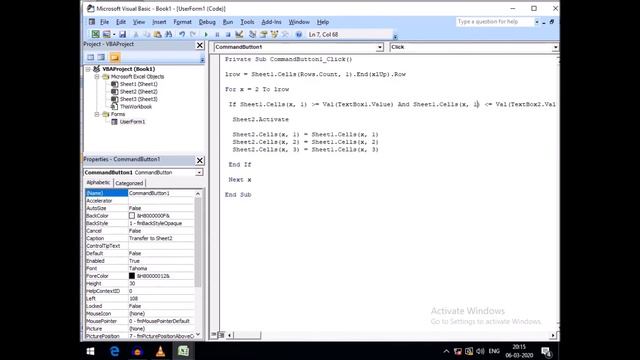Select Sheet1 (Sheet1) in the project tree
The width and height of the screenshot is (640, 360).
tap(138, 84)
